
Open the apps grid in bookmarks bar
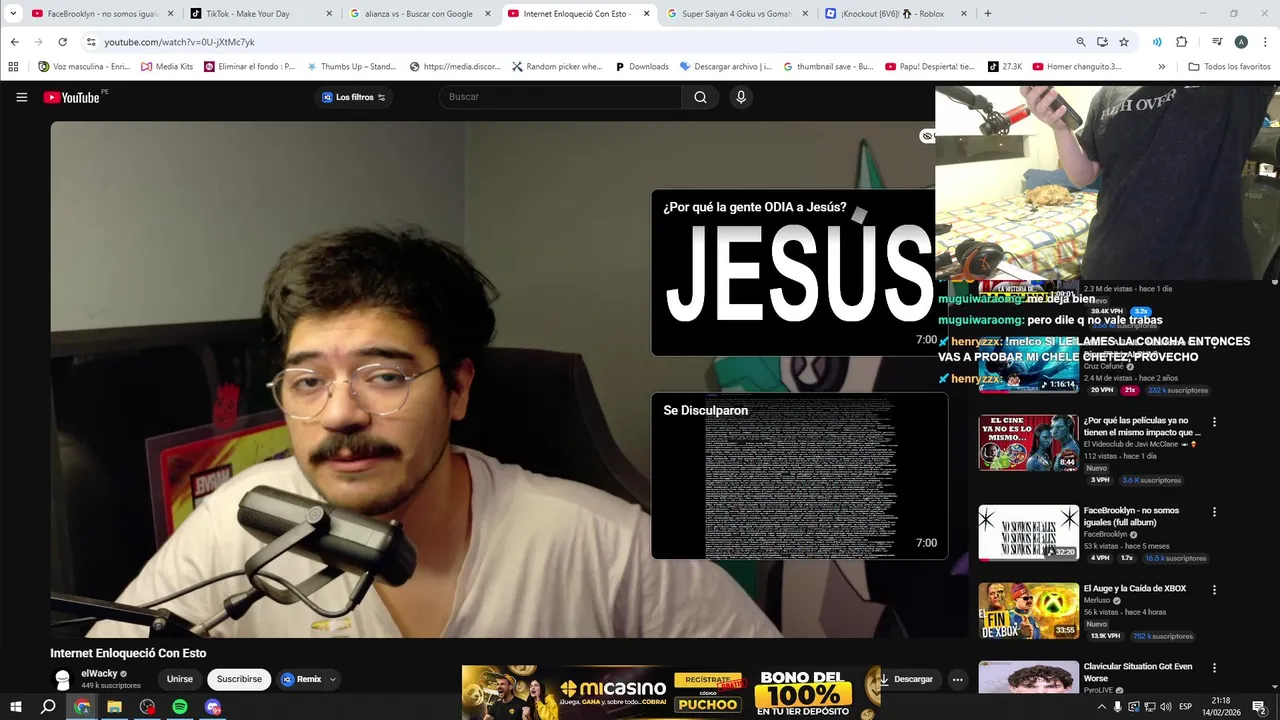13,67
